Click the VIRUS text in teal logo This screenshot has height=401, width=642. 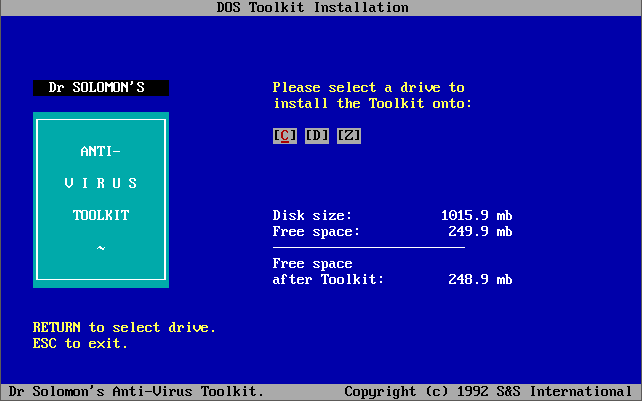coord(100,184)
